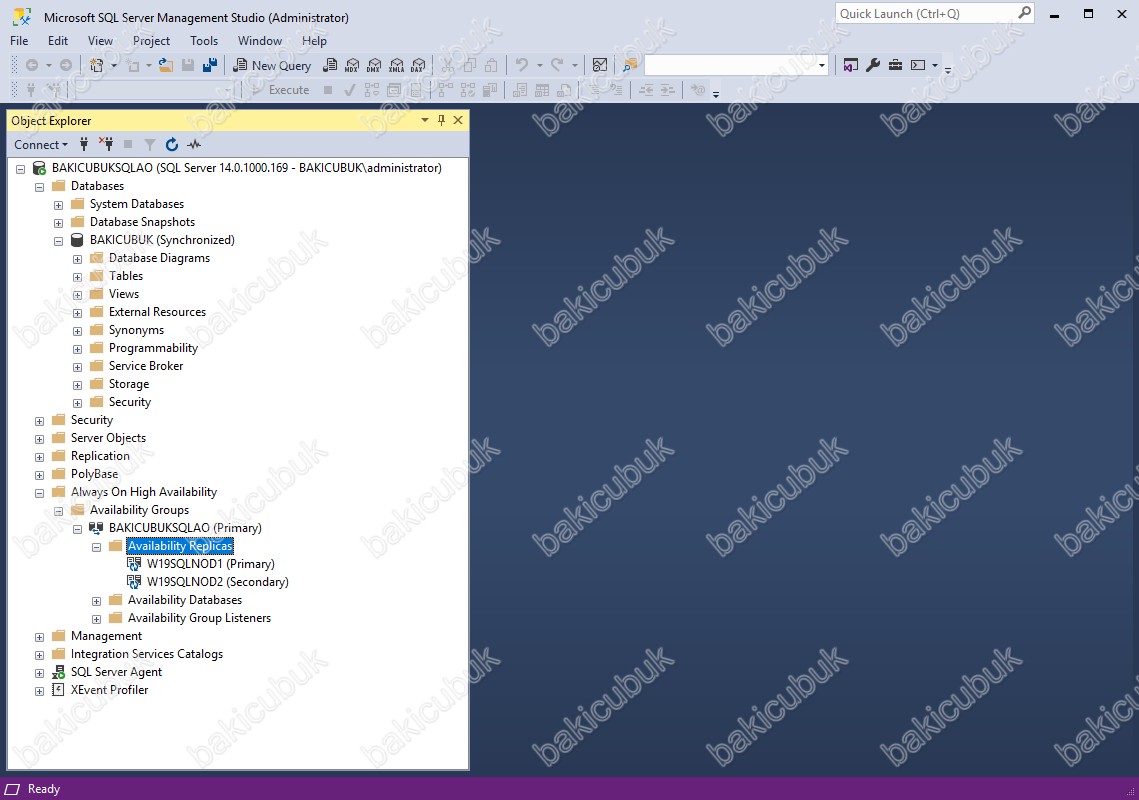This screenshot has width=1139, height=800.
Task: Select the BAKICUBUK (Synchronized) database
Action: [x=162, y=240]
